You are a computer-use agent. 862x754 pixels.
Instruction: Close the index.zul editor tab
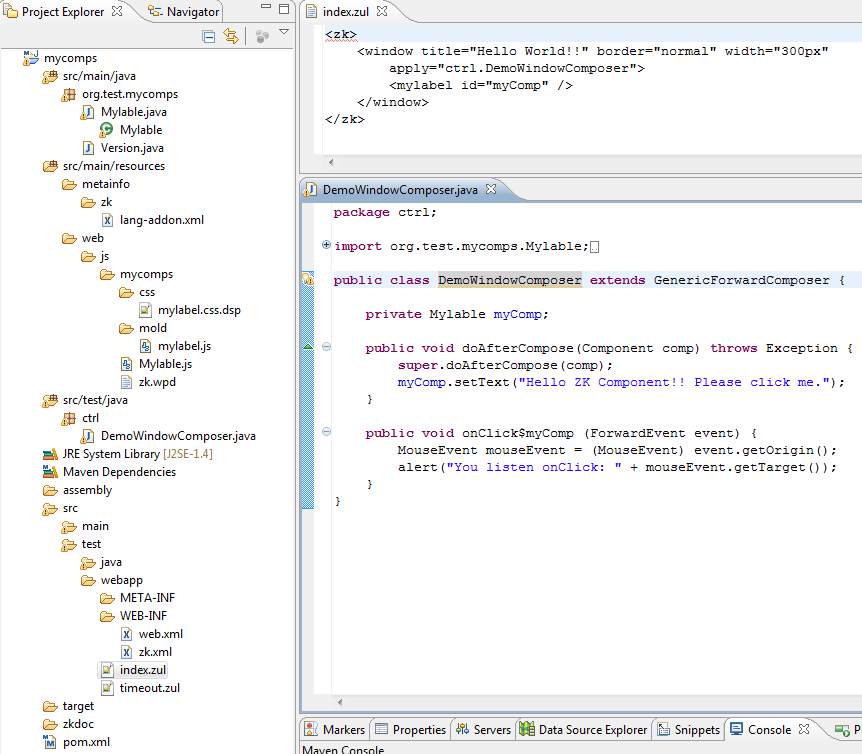pyautogui.click(x=382, y=11)
